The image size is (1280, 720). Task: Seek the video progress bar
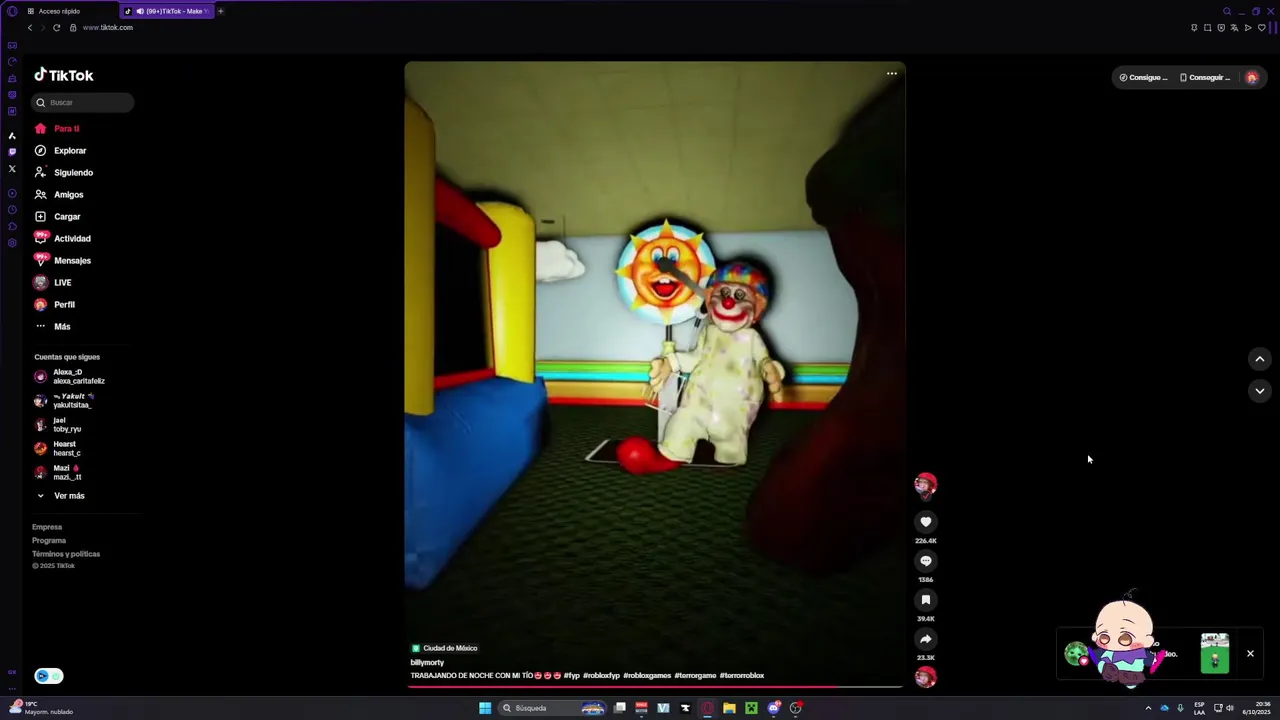(655, 687)
